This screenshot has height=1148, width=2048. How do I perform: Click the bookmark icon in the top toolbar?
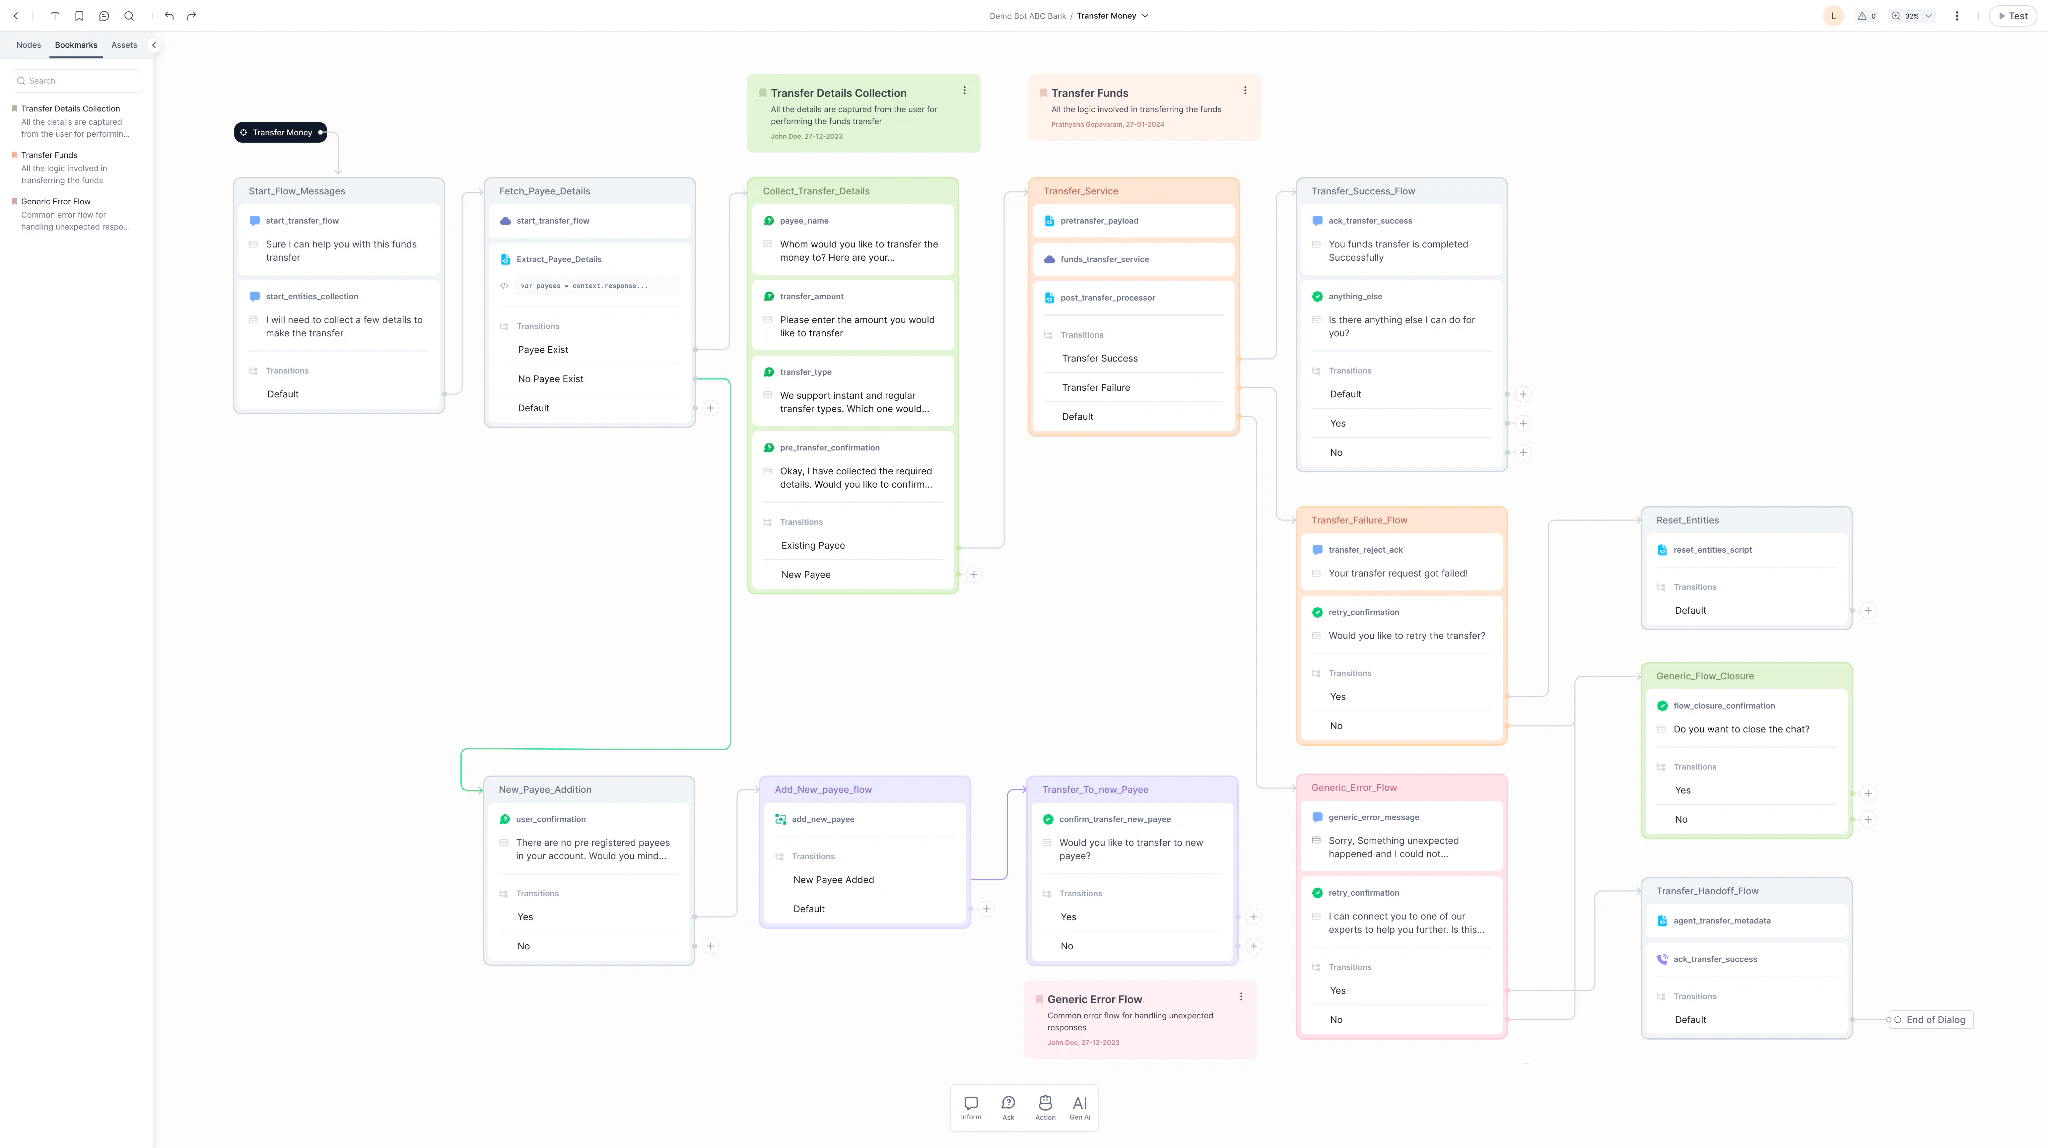tap(79, 15)
